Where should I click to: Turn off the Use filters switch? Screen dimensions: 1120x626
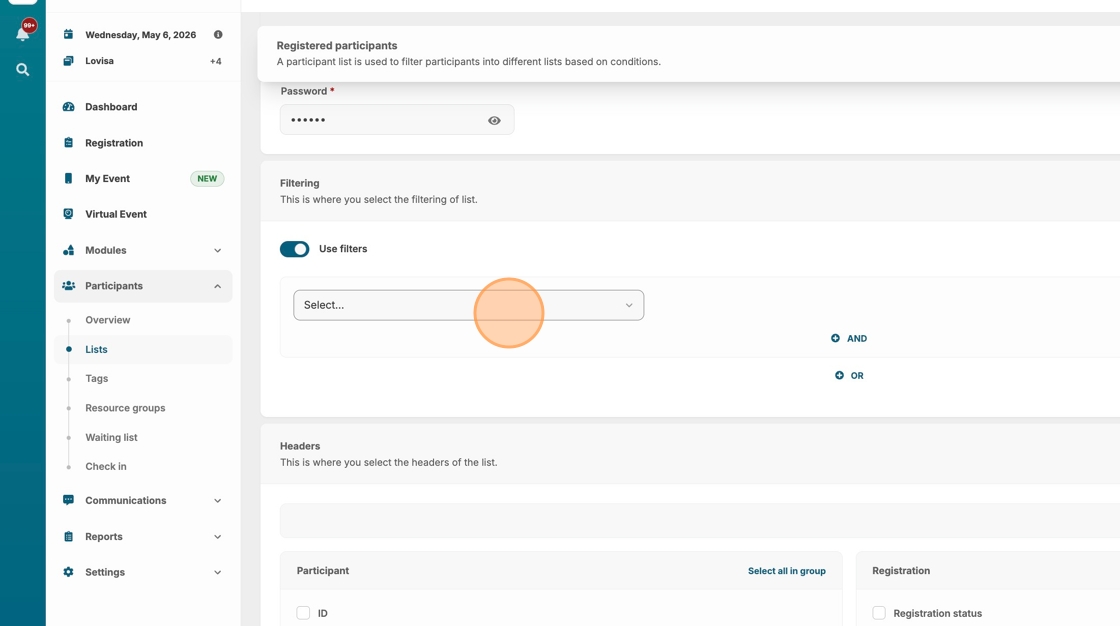[x=294, y=249]
